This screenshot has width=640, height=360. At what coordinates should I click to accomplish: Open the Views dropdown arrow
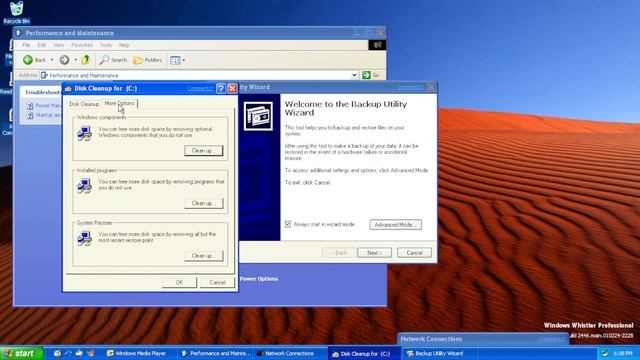pos(184,60)
